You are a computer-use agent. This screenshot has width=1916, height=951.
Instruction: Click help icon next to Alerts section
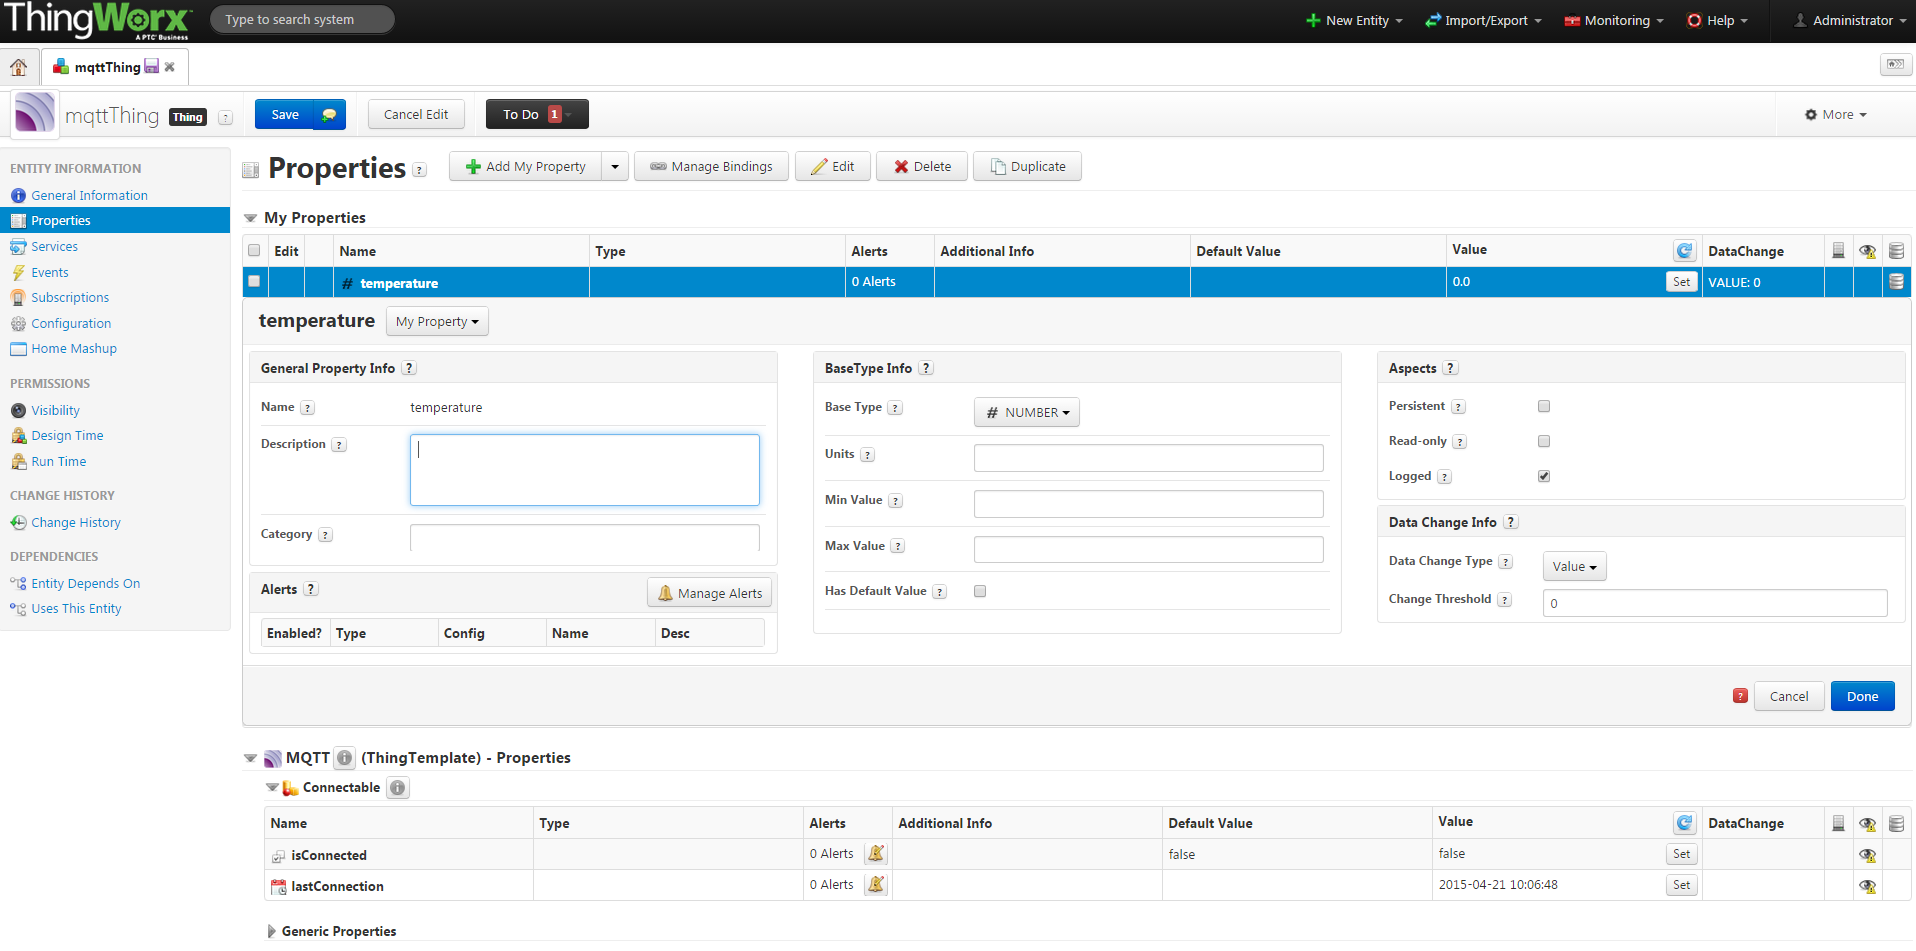[311, 589]
